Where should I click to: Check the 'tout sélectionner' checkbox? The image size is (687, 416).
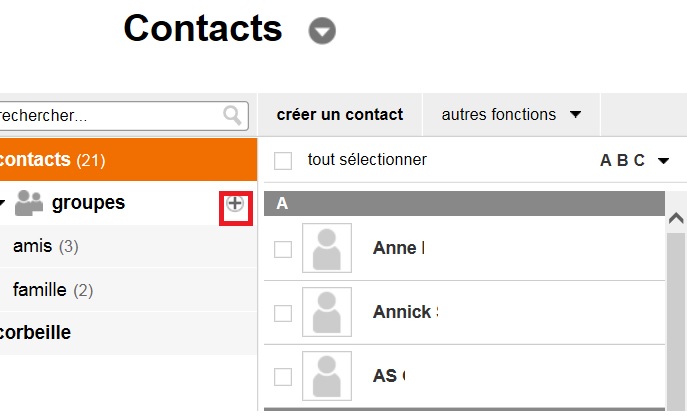pyautogui.click(x=283, y=160)
